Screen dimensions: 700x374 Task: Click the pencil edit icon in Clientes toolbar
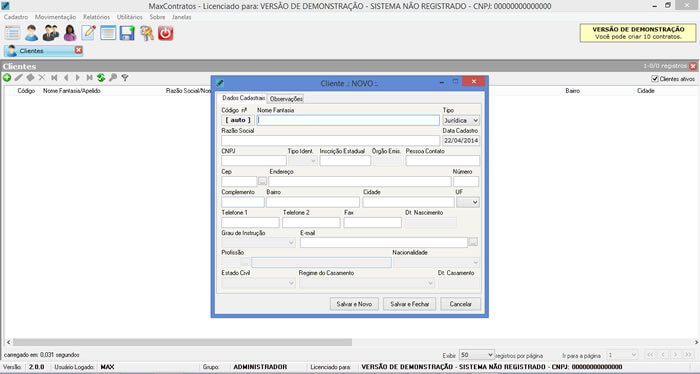point(18,78)
